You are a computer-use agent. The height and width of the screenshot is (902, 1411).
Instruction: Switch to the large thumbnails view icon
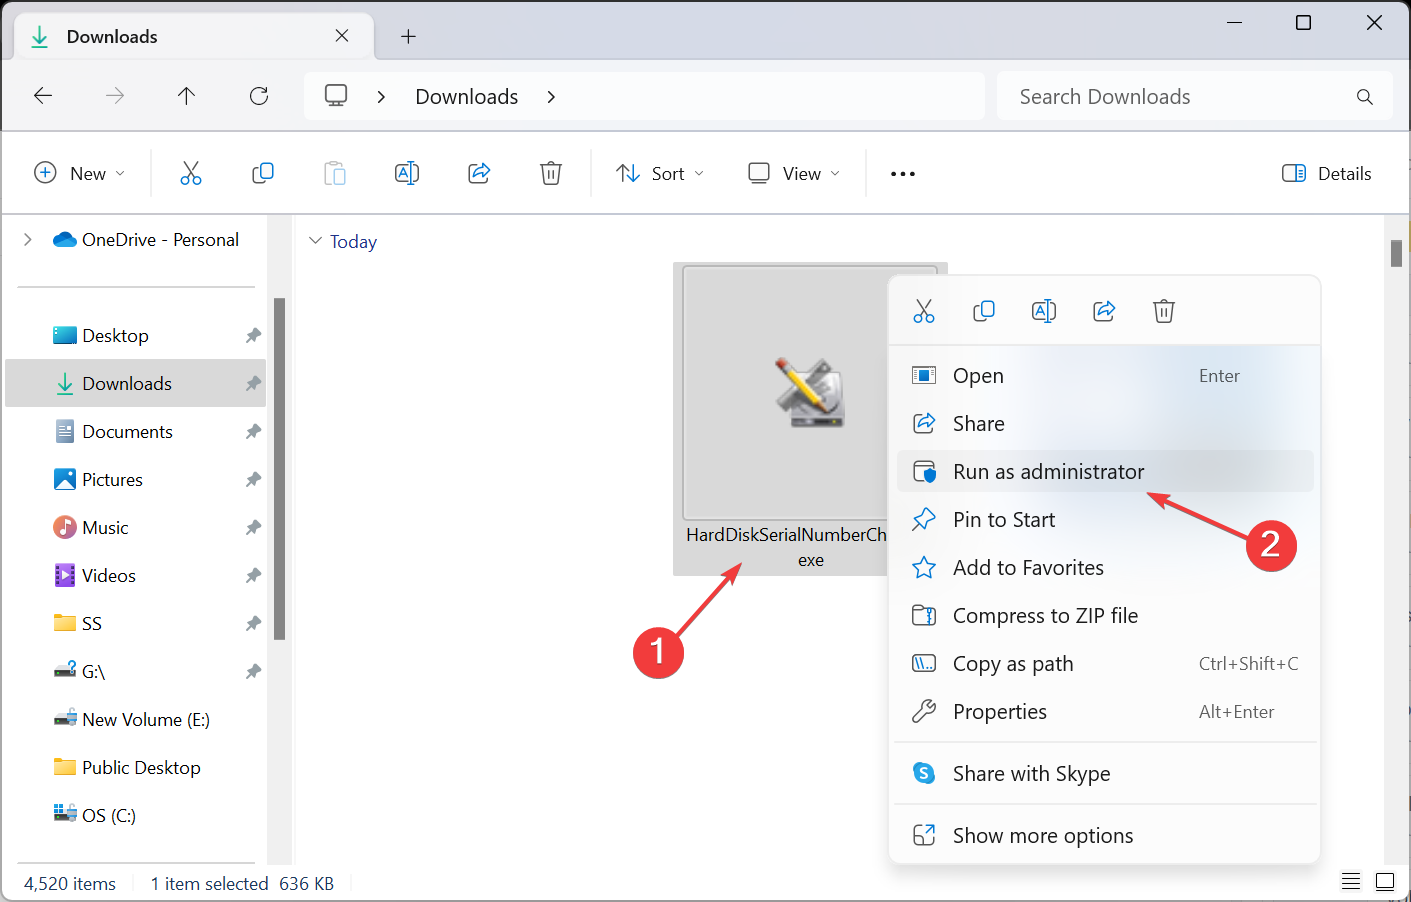[1385, 881]
